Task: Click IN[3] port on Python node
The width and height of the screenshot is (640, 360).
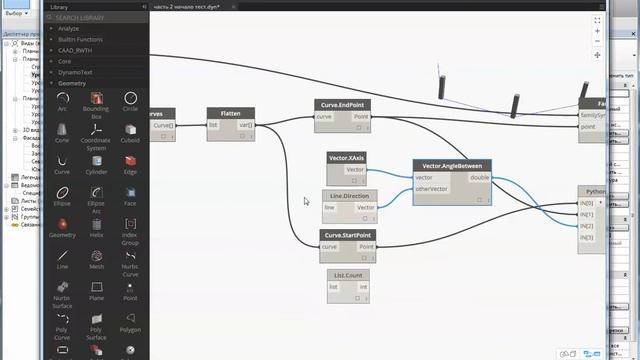Action: pos(587,237)
